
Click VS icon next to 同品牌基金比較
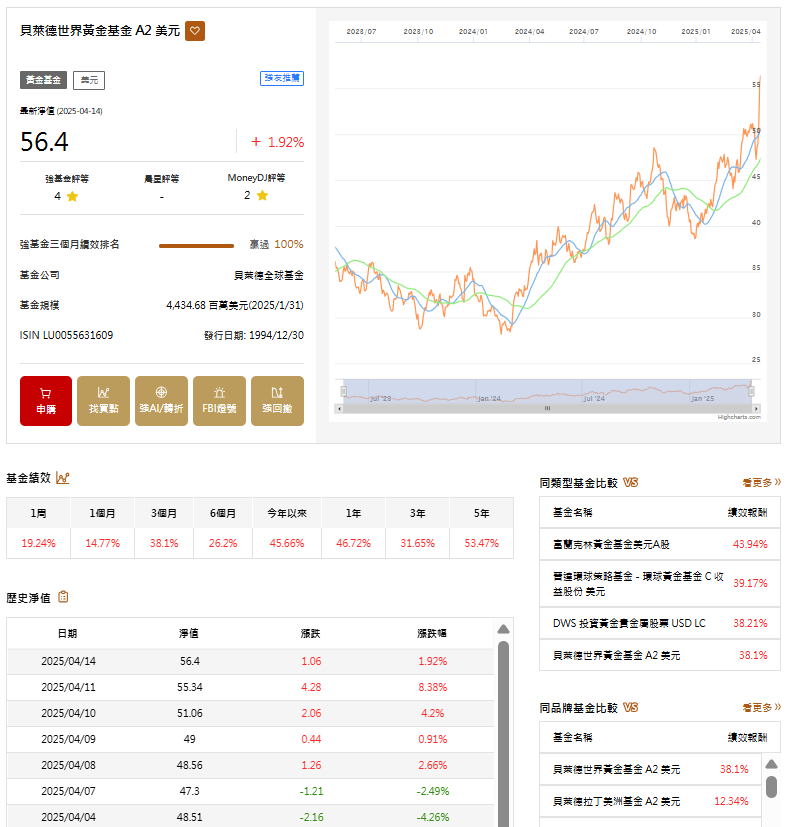pos(630,707)
